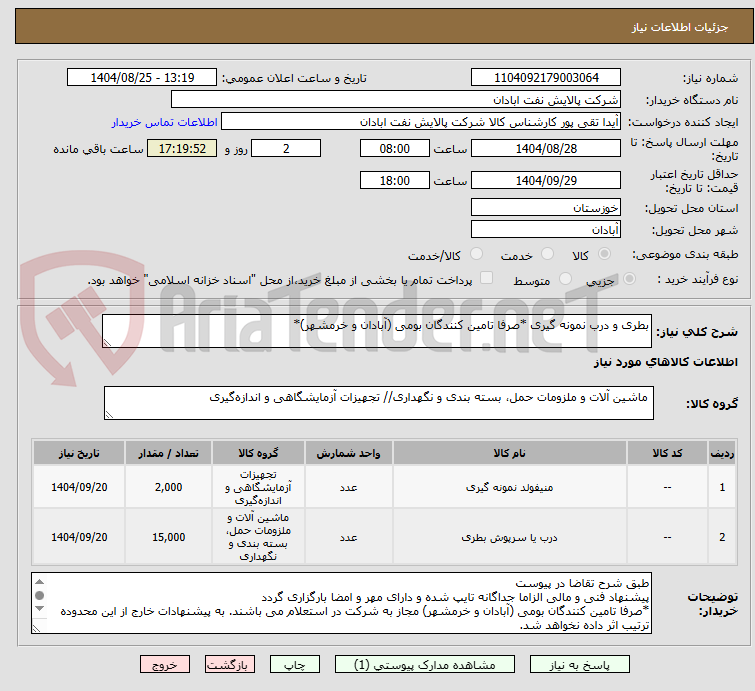Click the پاسخ به نیاز button
Screen dimensions: 755x691
579,665
